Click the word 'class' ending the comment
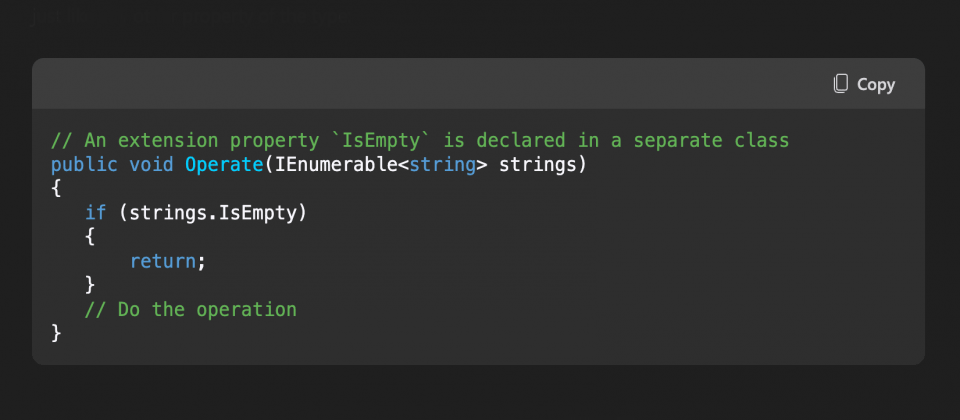The height and width of the screenshot is (420, 960). point(762,141)
